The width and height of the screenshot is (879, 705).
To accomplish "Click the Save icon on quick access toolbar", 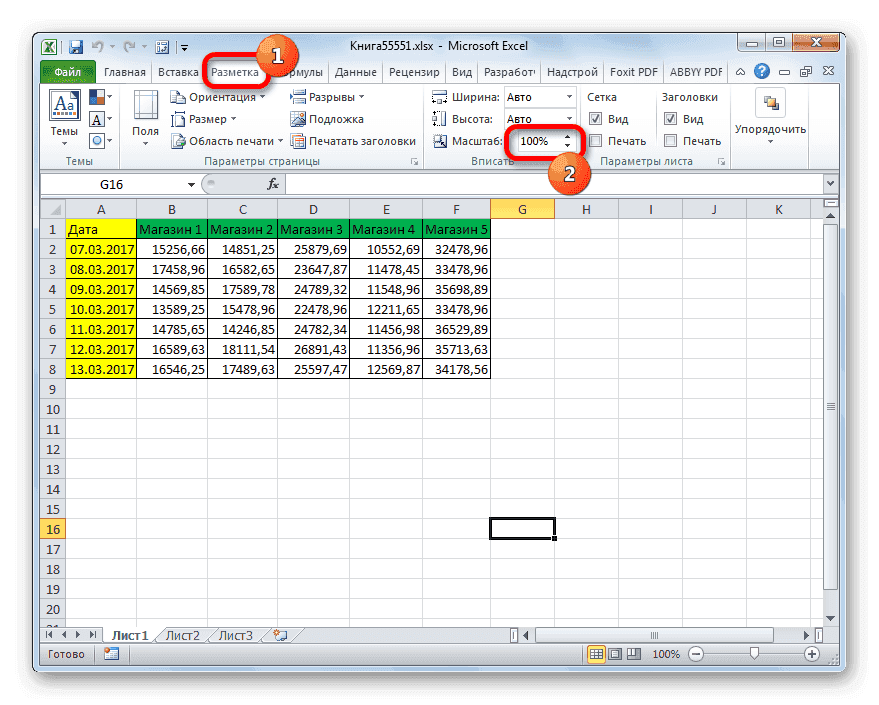I will tap(75, 46).
